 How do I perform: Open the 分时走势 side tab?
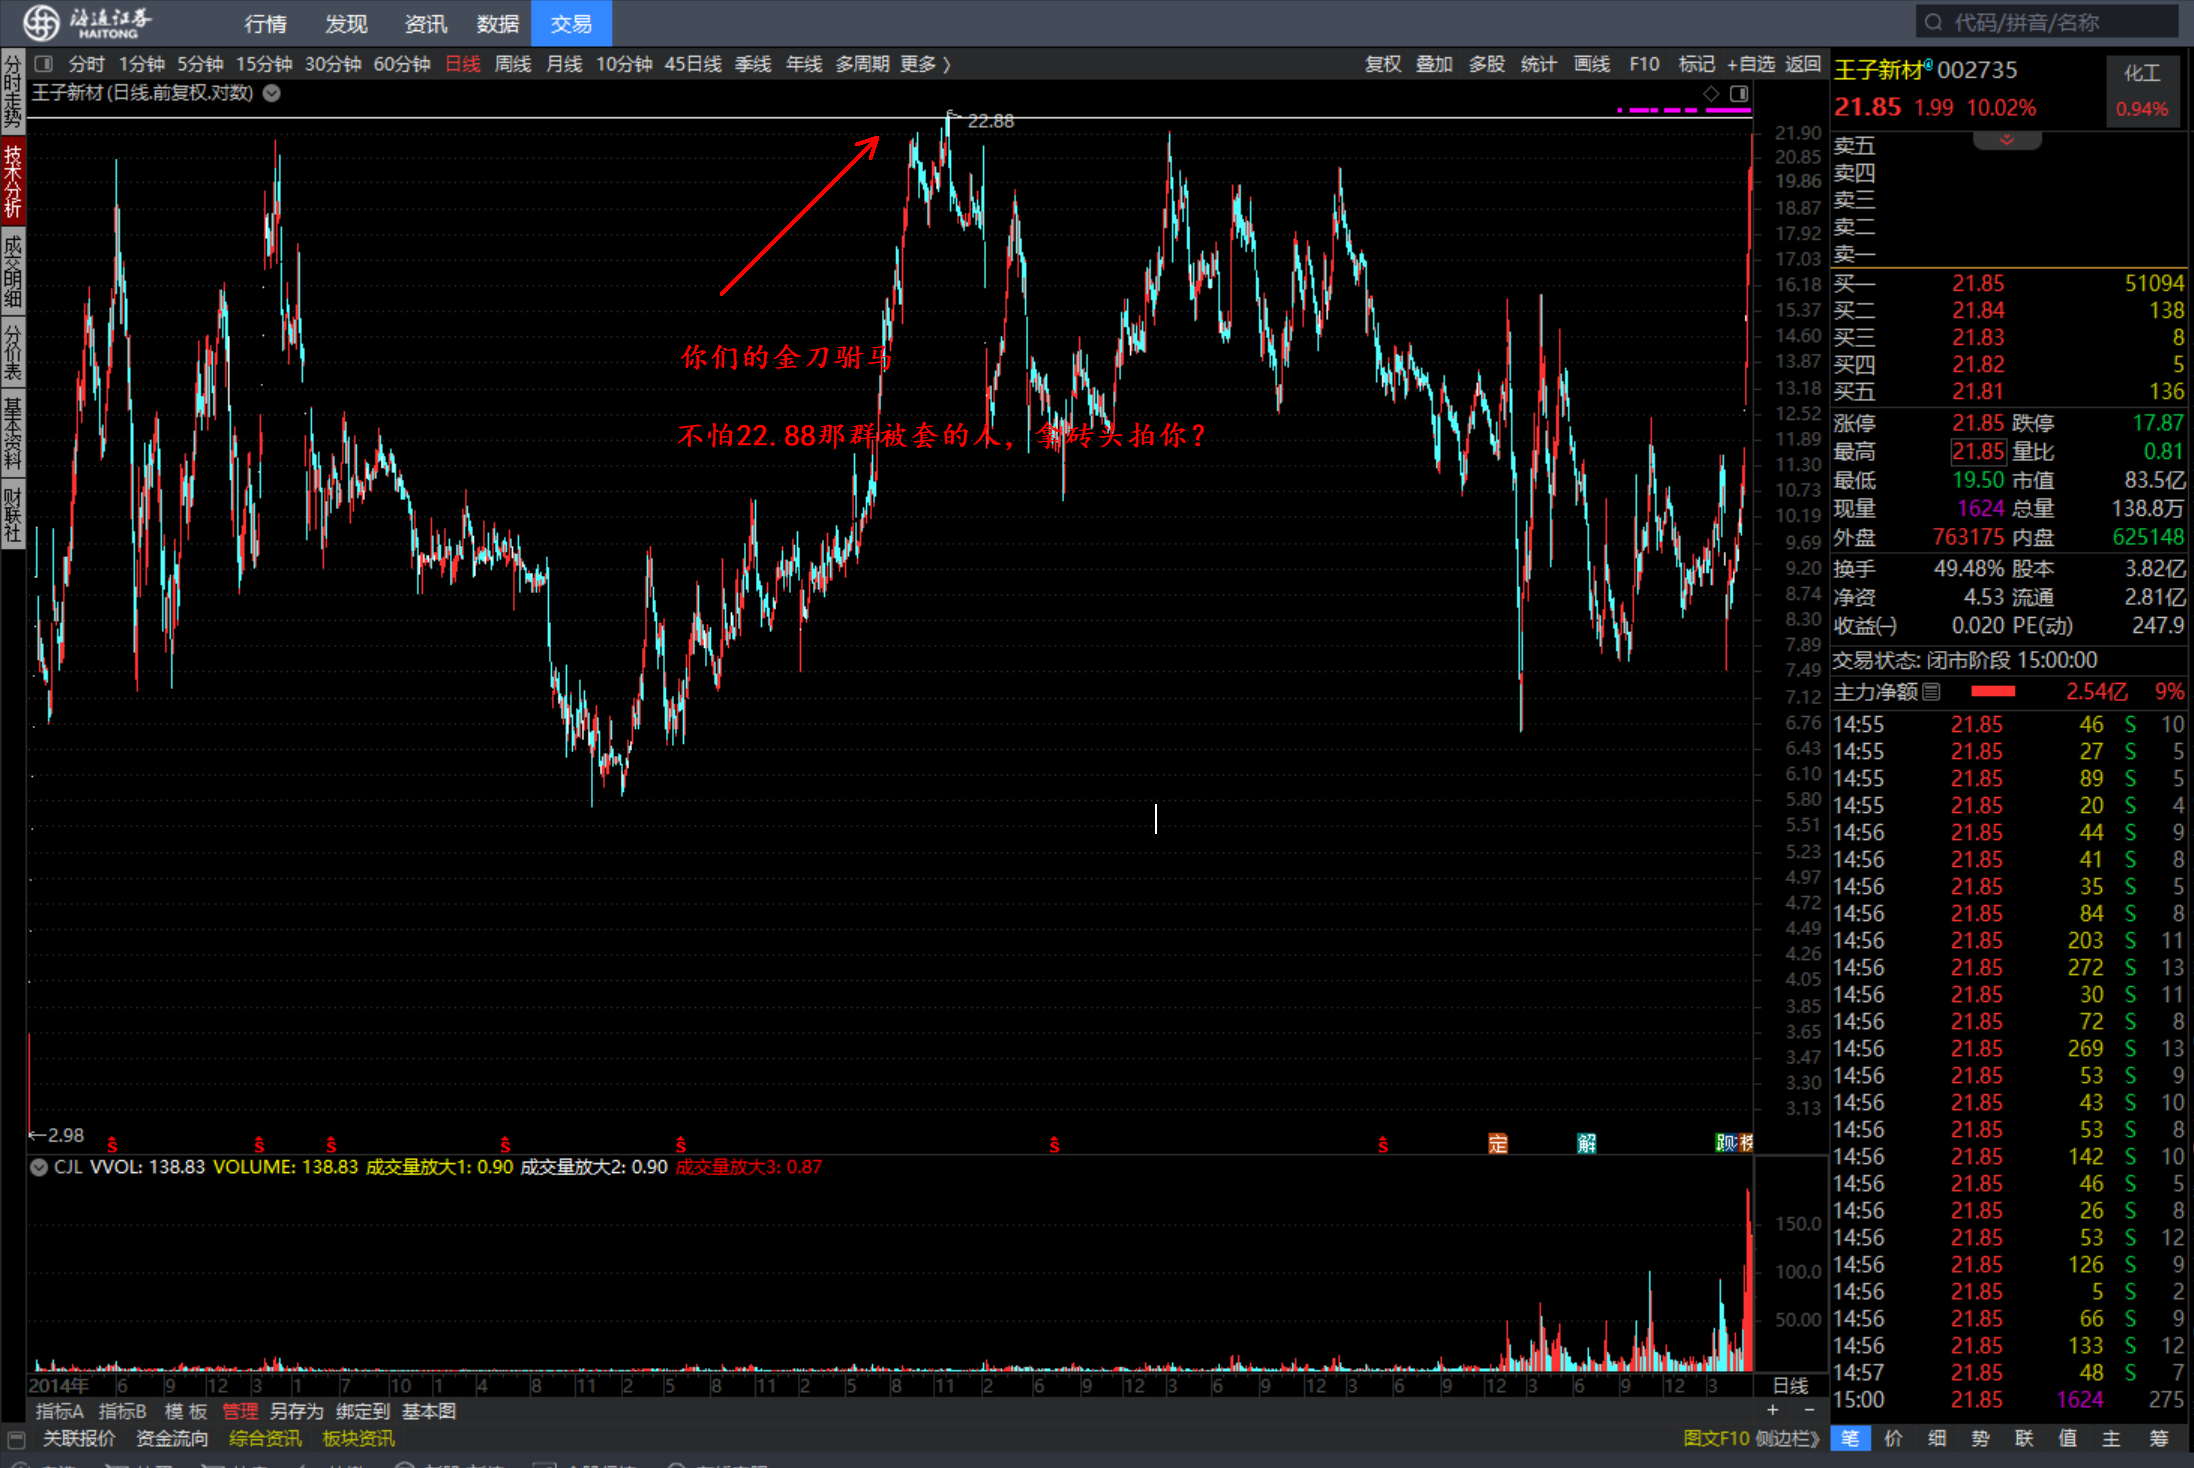point(13,91)
